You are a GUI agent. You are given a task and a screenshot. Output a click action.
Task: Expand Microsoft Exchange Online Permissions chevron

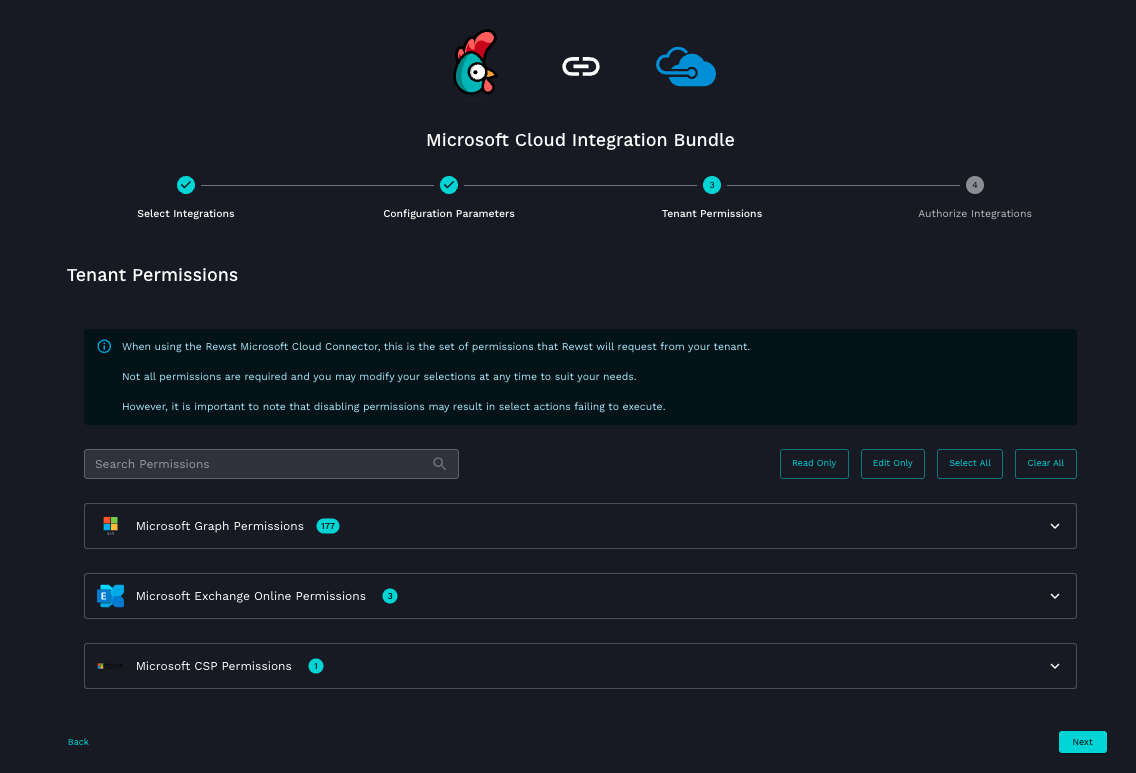pos(1054,596)
